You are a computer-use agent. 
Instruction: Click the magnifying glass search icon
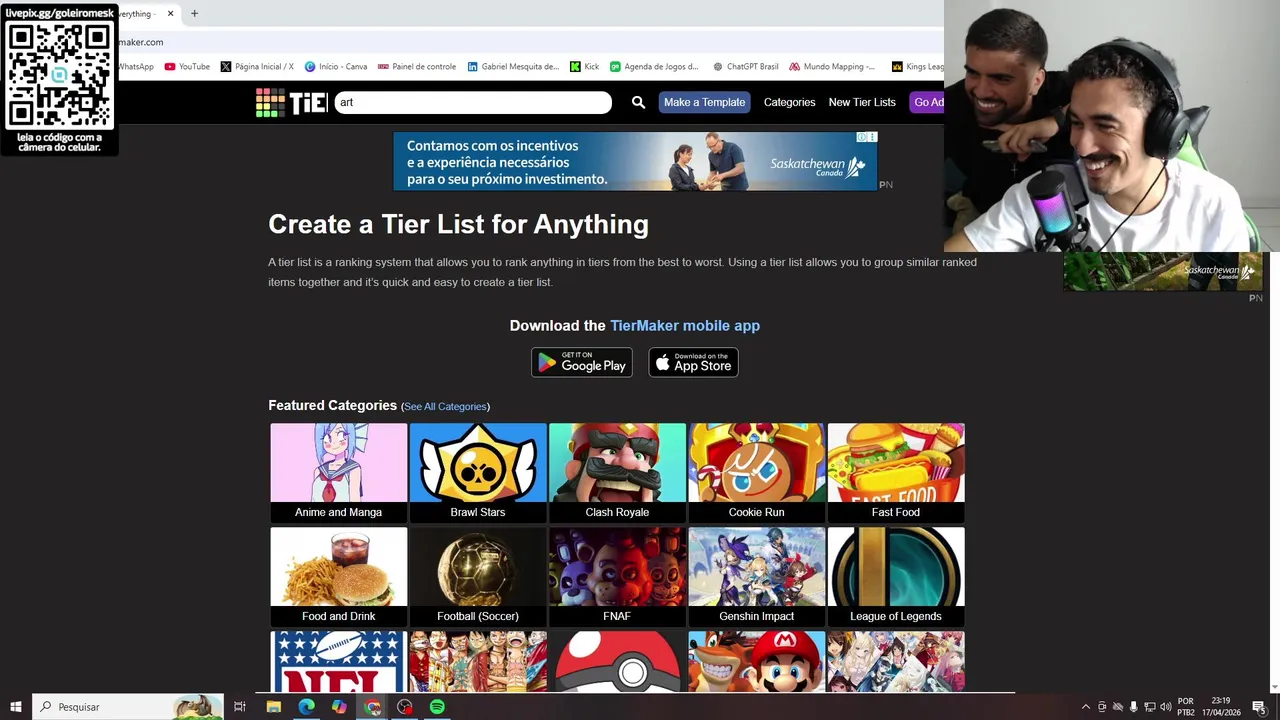(x=638, y=102)
